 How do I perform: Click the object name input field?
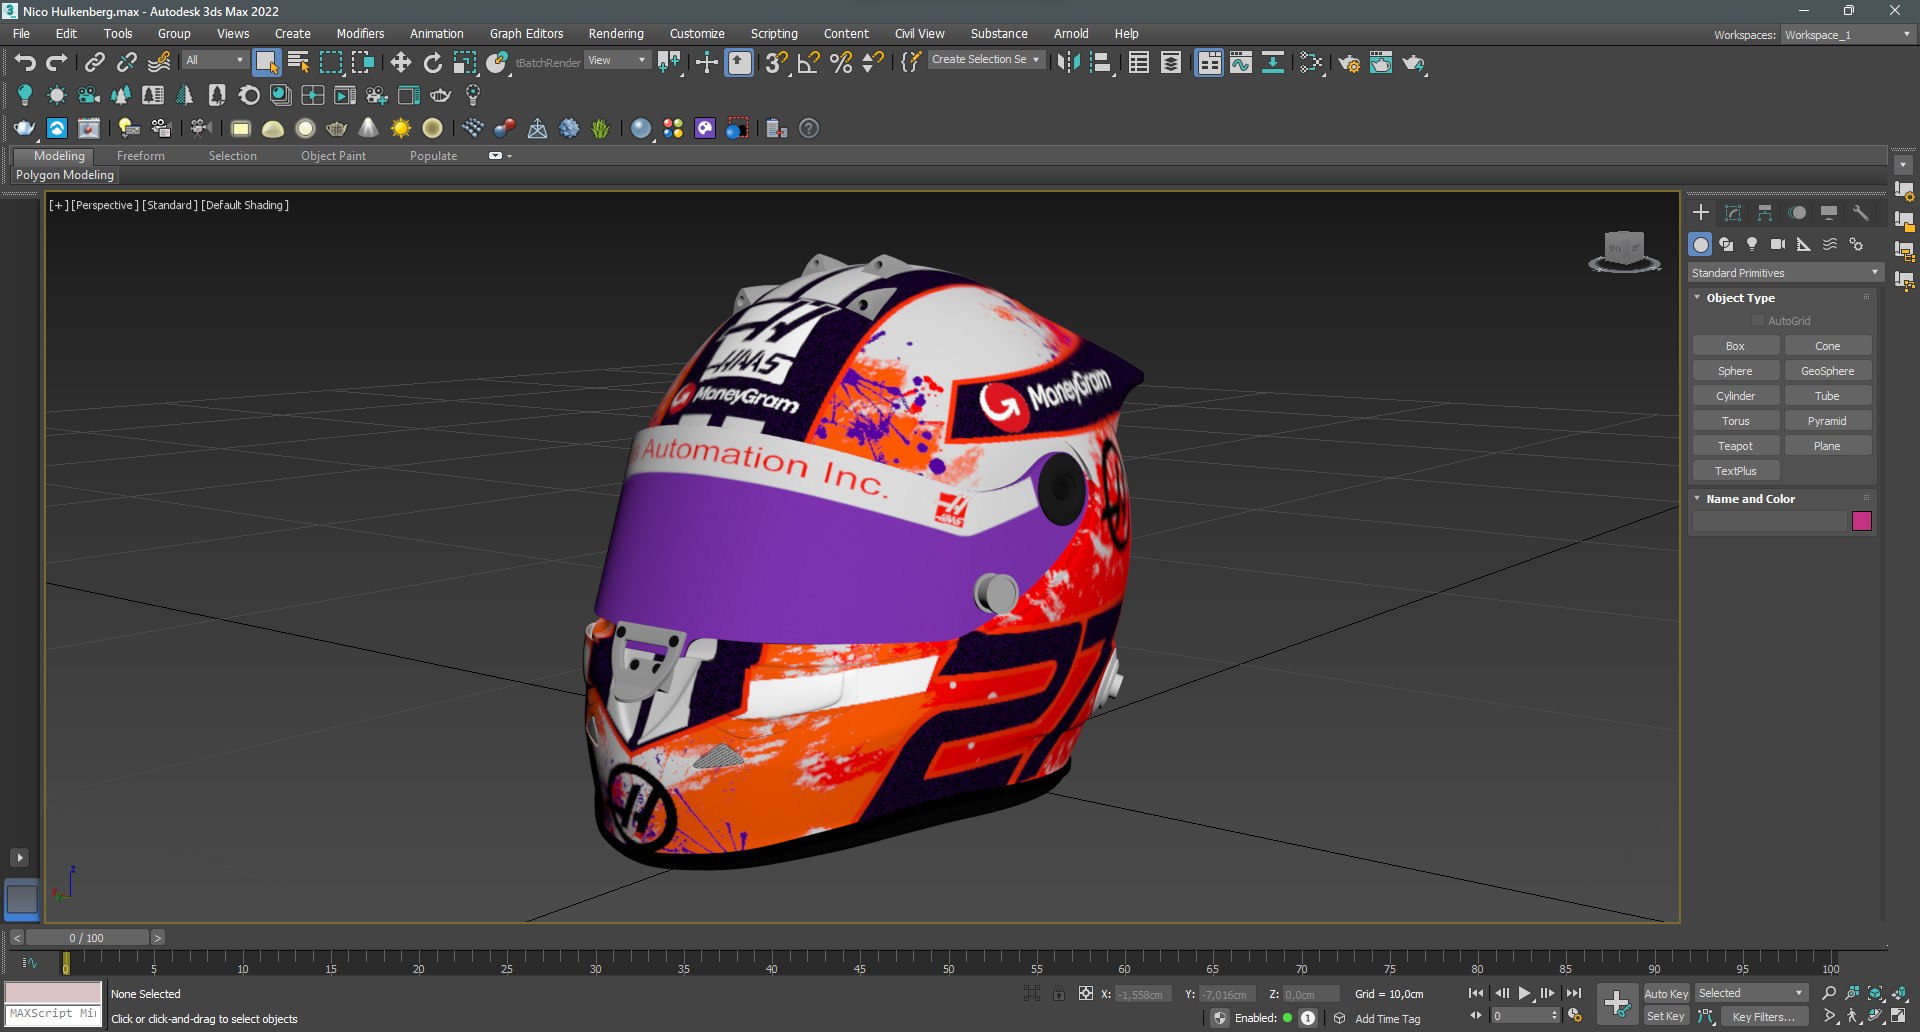point(1768,521)
